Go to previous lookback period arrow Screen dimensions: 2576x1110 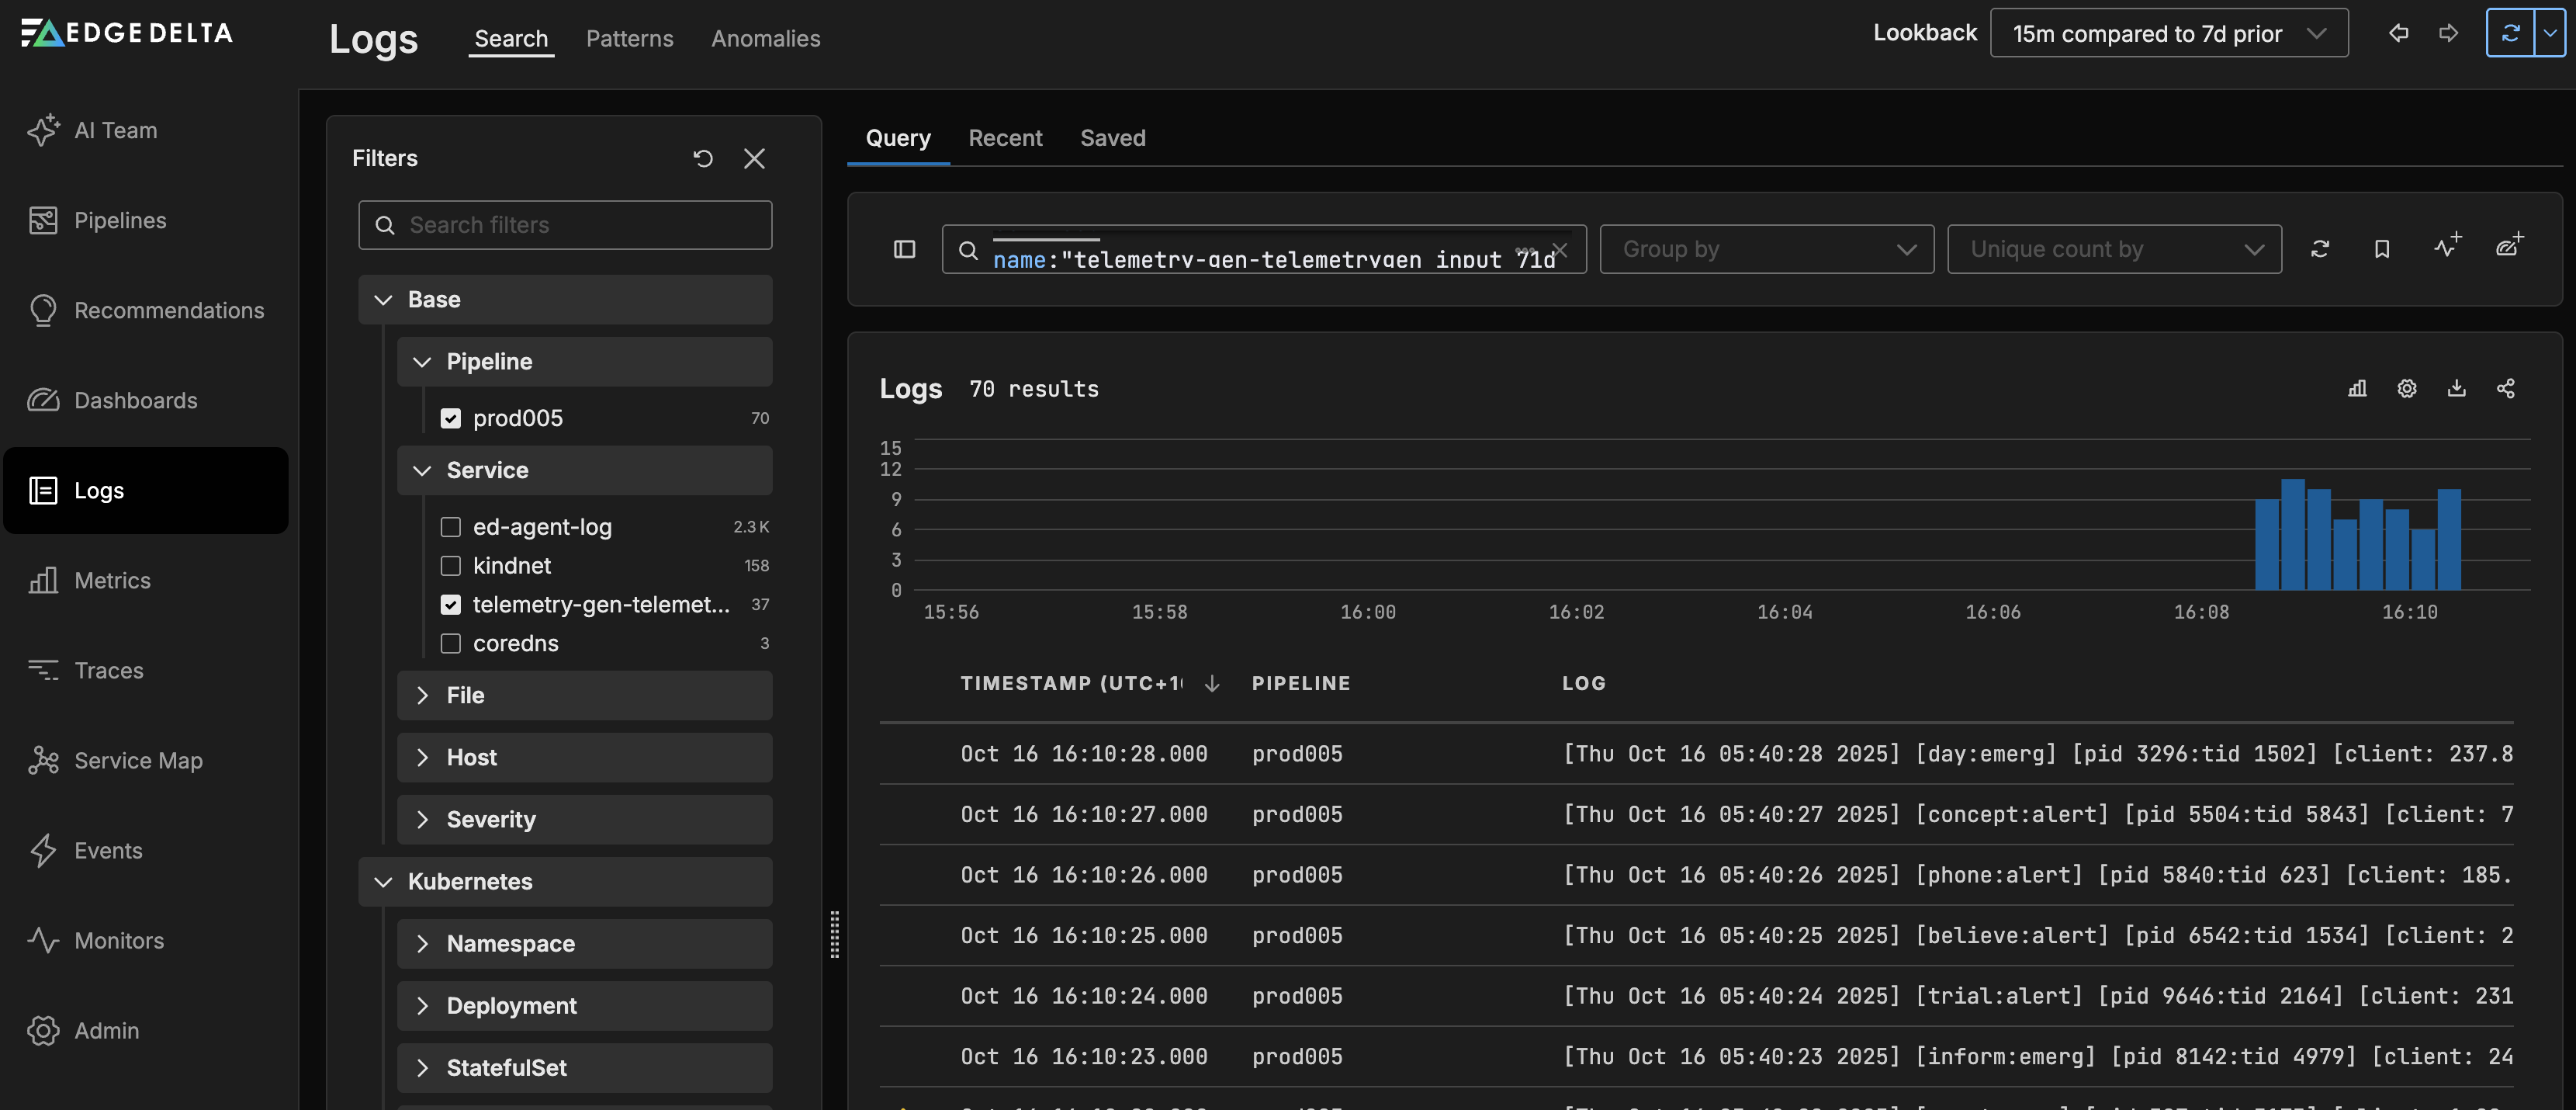point(2398,33)
